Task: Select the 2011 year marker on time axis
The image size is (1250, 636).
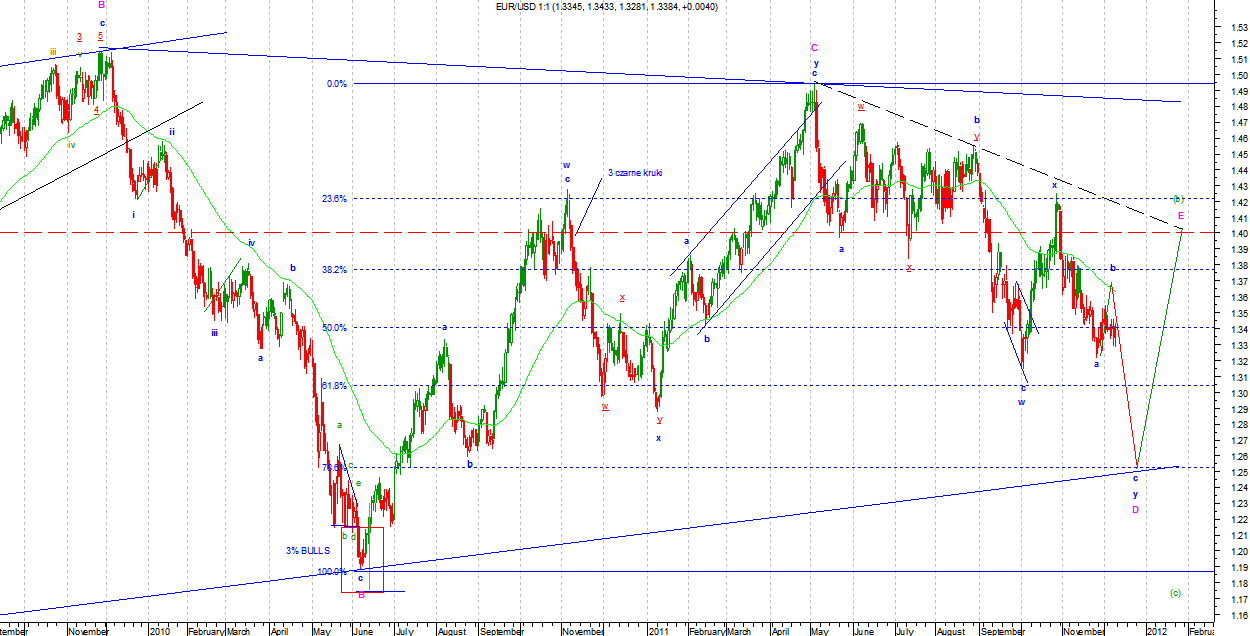Action: [657, 632]
